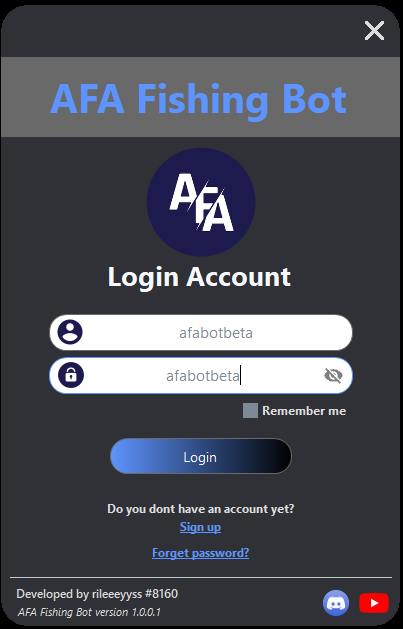Enable the Remember me checkbox
The image size is (403, 629).
click(x=250, y=411)
